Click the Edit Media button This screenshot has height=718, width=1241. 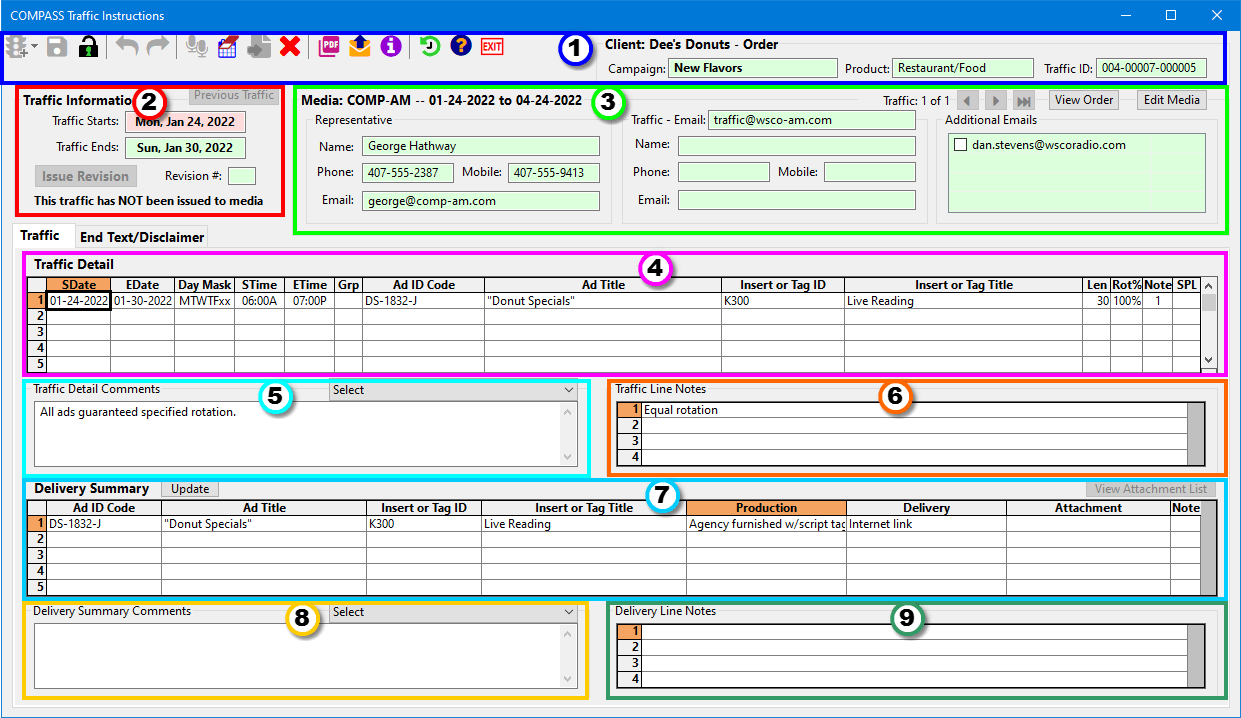[1172, 100]
